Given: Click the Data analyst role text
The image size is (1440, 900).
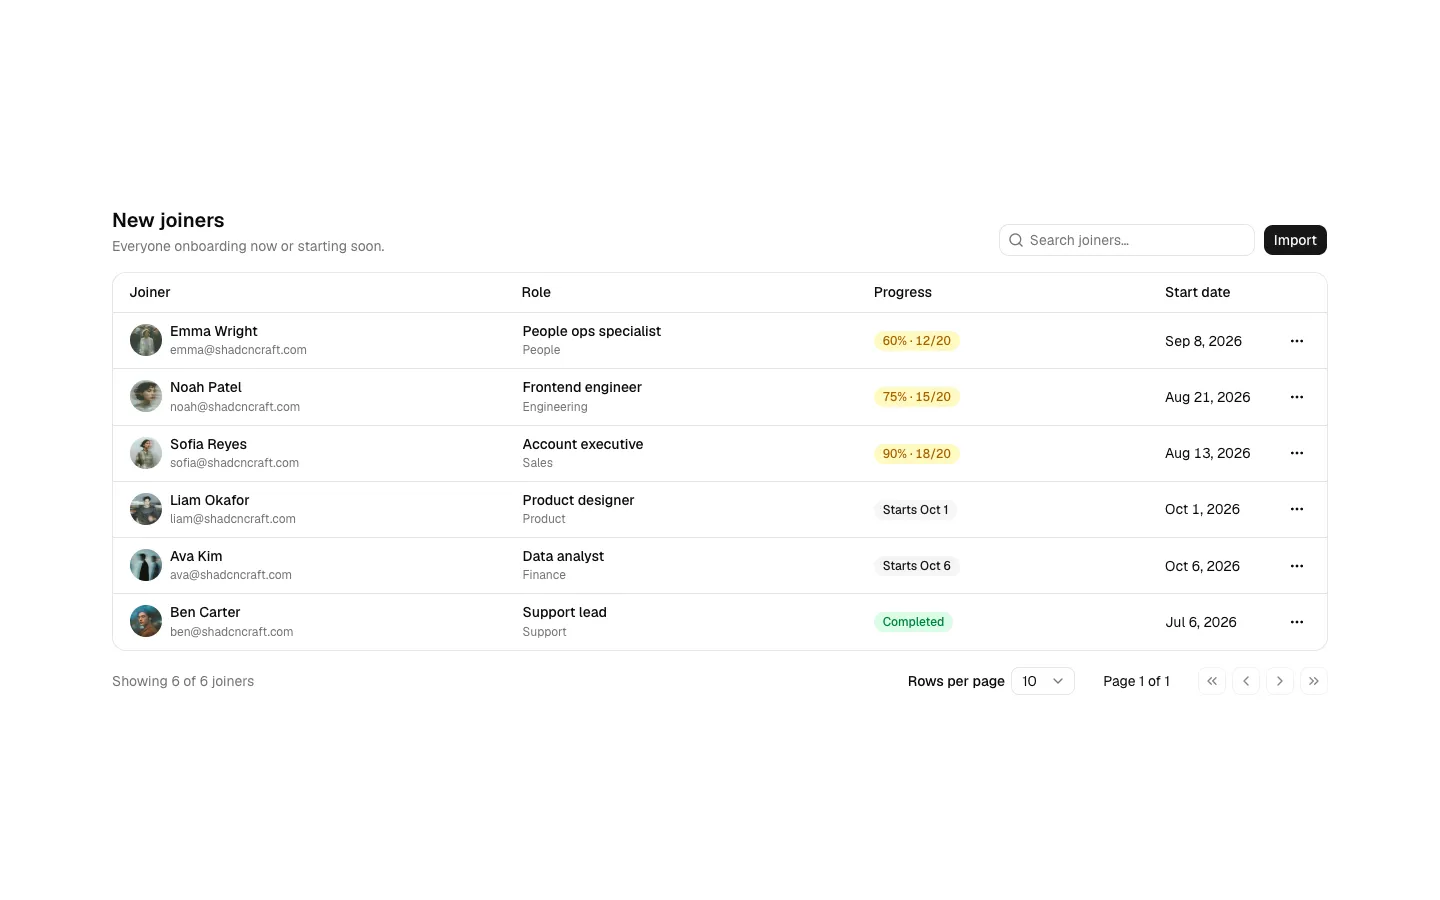Looking at the screenshot, I should (x=563, y=556).
